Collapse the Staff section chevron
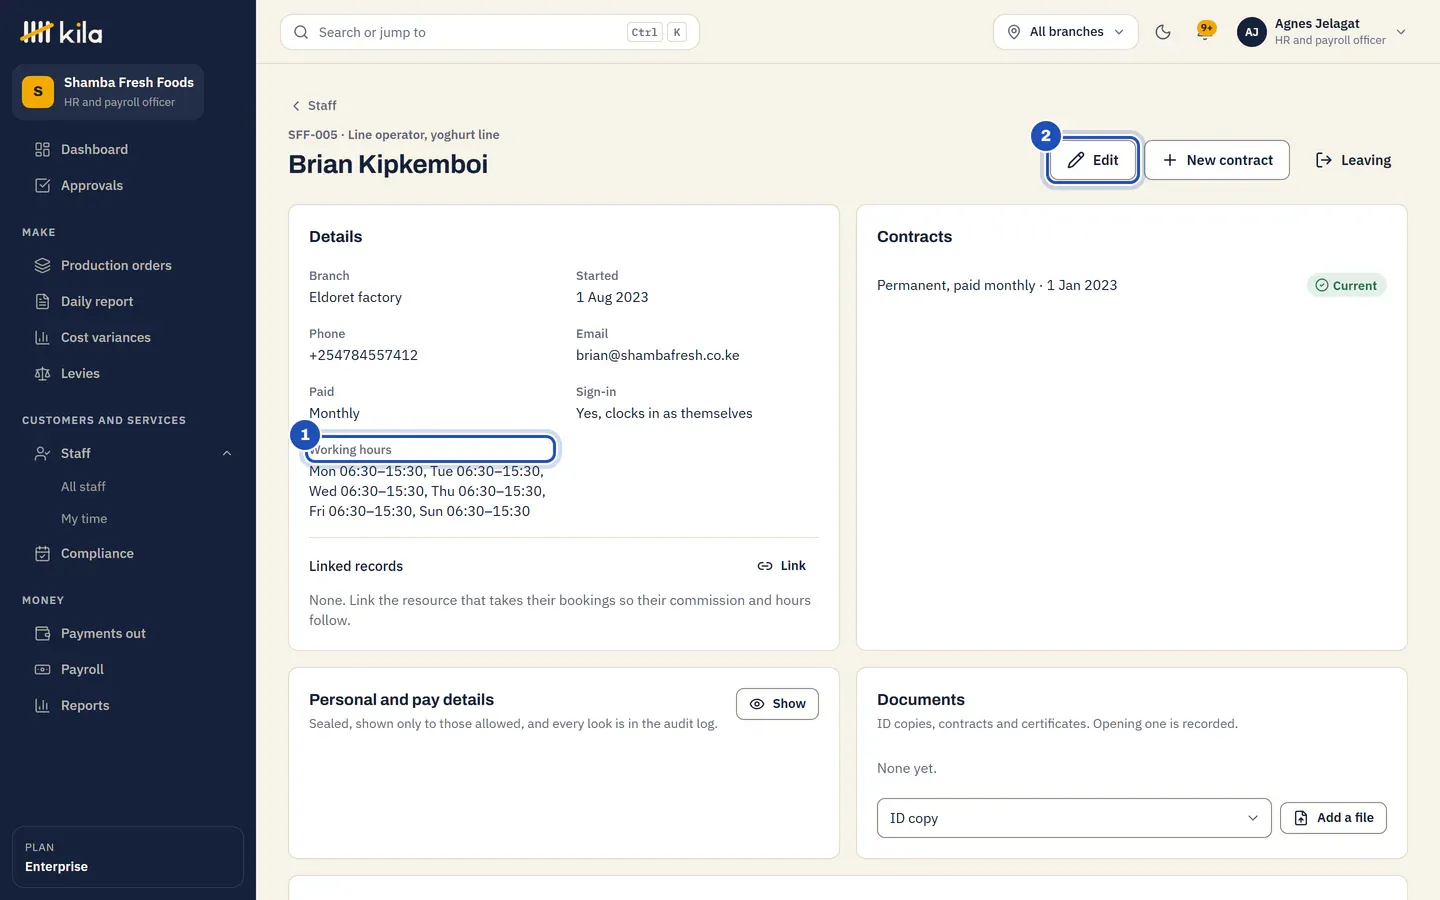This screenshot has height=900, width=1440. pos(227,454)
